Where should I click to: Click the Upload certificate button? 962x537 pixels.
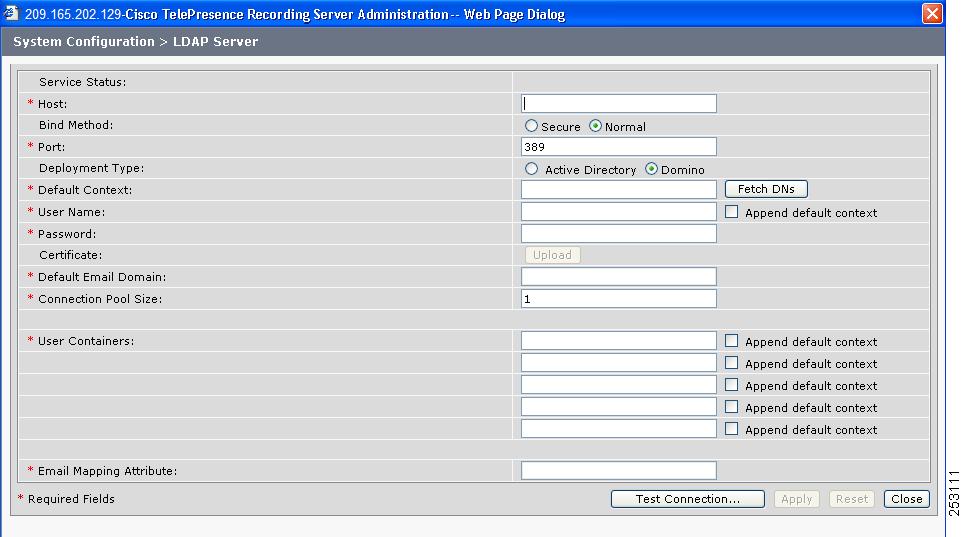tap(552, 255)
